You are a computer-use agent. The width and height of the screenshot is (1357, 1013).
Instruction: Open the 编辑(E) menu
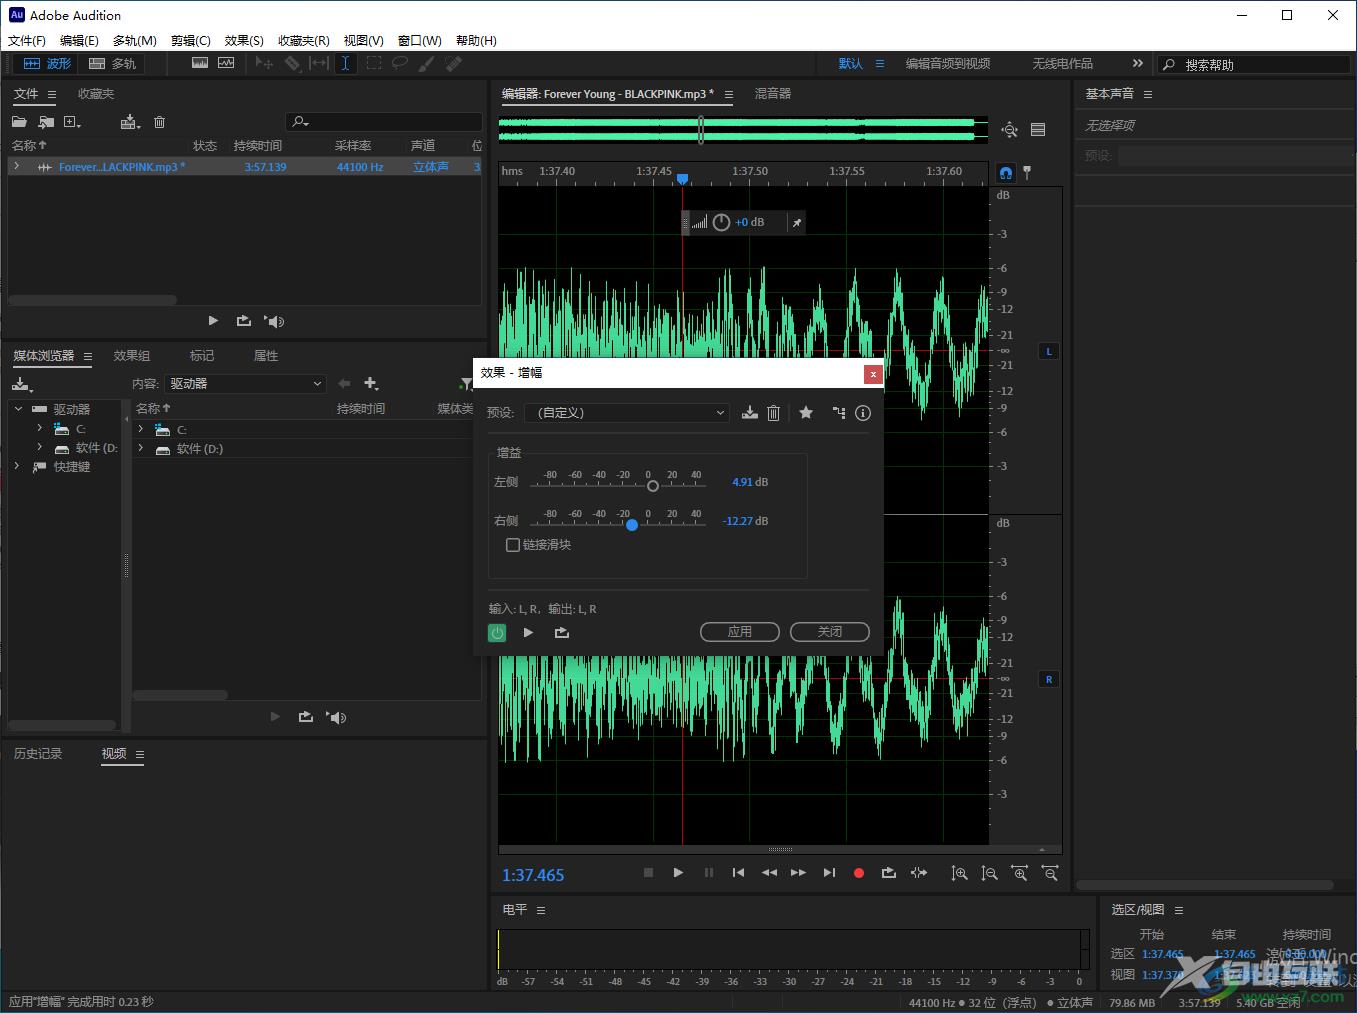point(79,40)
